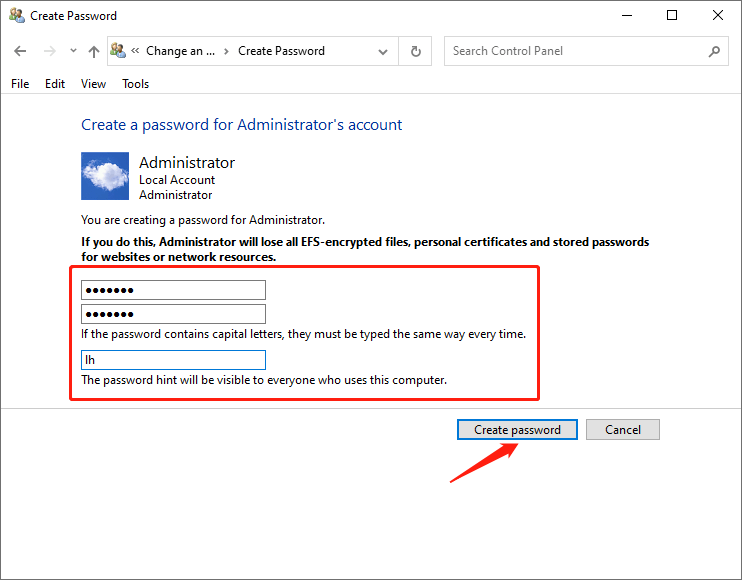The width and height of the screenshot is (742, 580).
Task: Click the 'Create a password for Administrator's account' heading
Action: coord(241,125)
